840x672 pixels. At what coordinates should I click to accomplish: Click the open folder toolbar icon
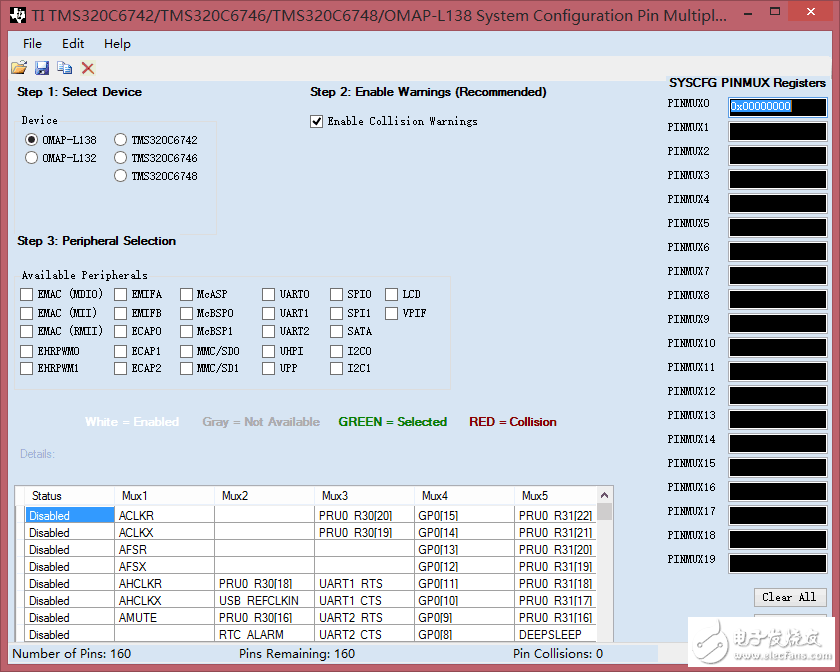tap(19, 68)
